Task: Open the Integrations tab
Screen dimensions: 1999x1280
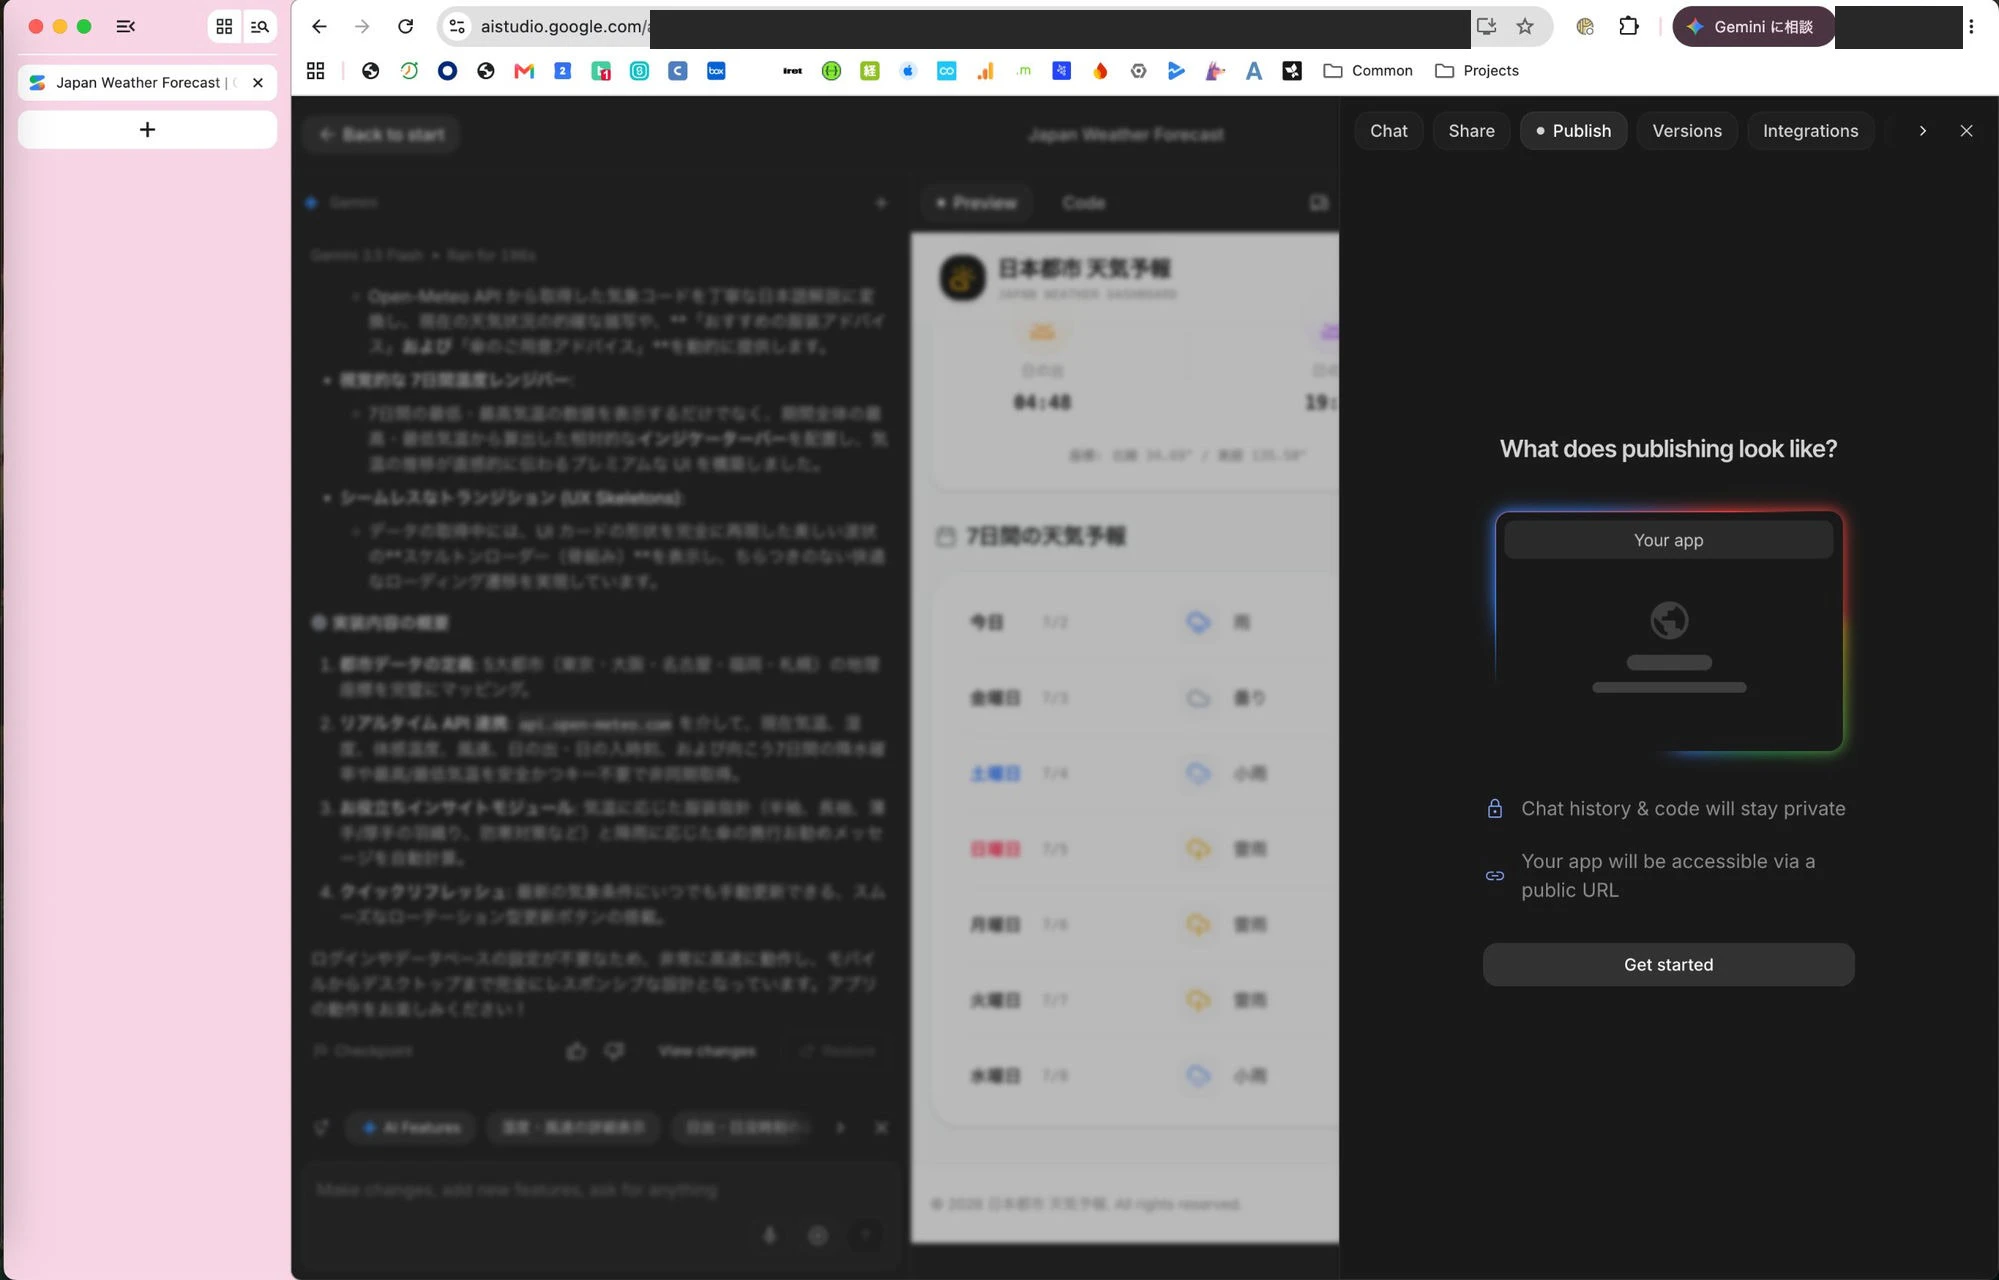Action: pos(1811,131)
